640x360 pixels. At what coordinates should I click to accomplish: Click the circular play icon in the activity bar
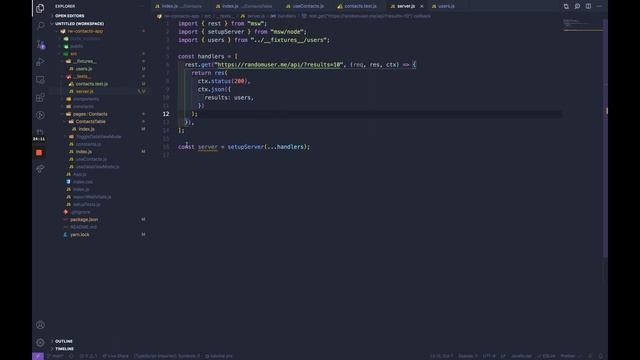(x=40, y=115)
